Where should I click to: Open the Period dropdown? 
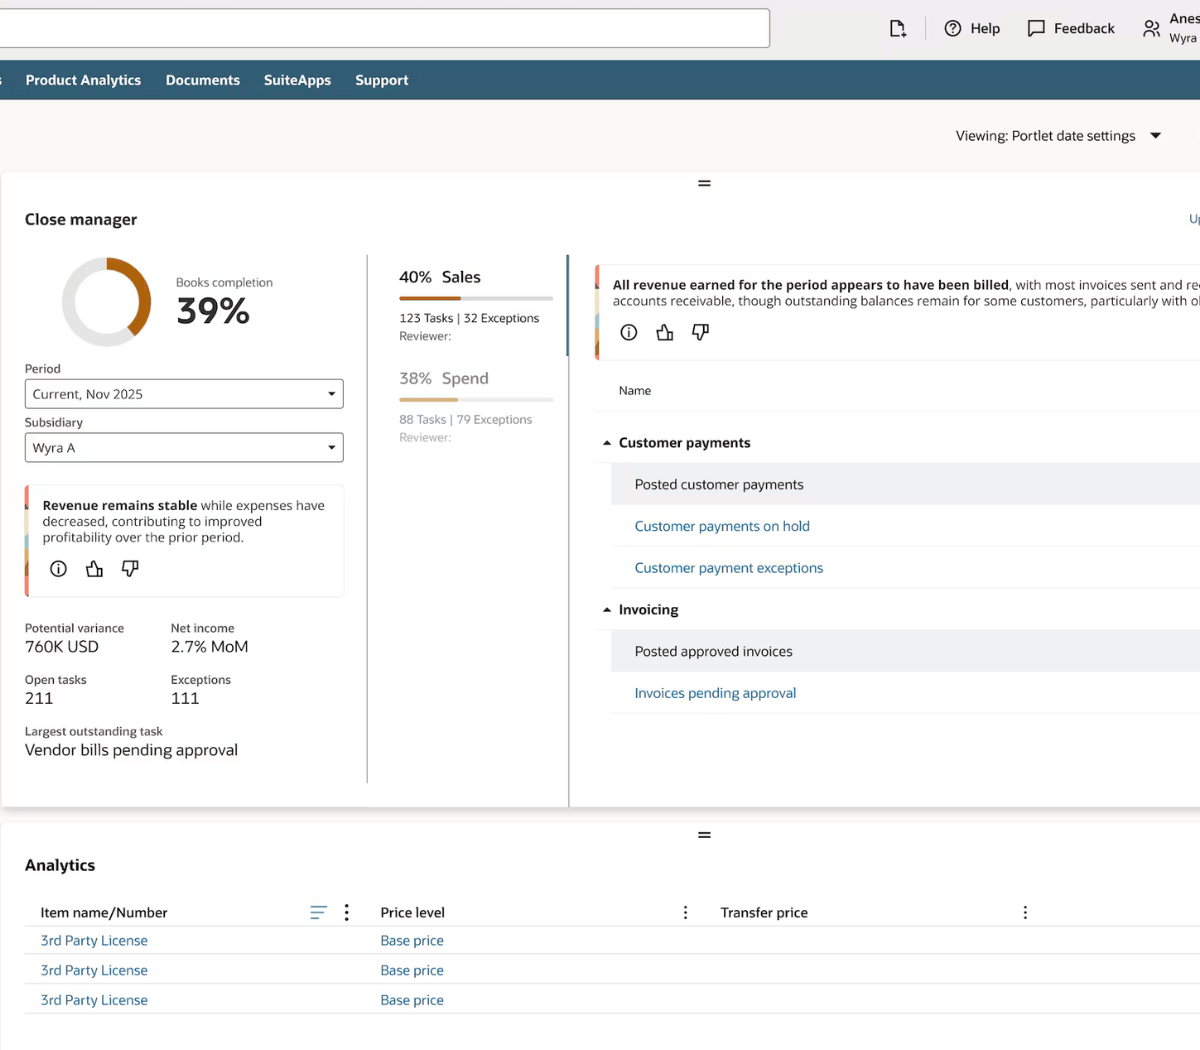coord(184,394)
